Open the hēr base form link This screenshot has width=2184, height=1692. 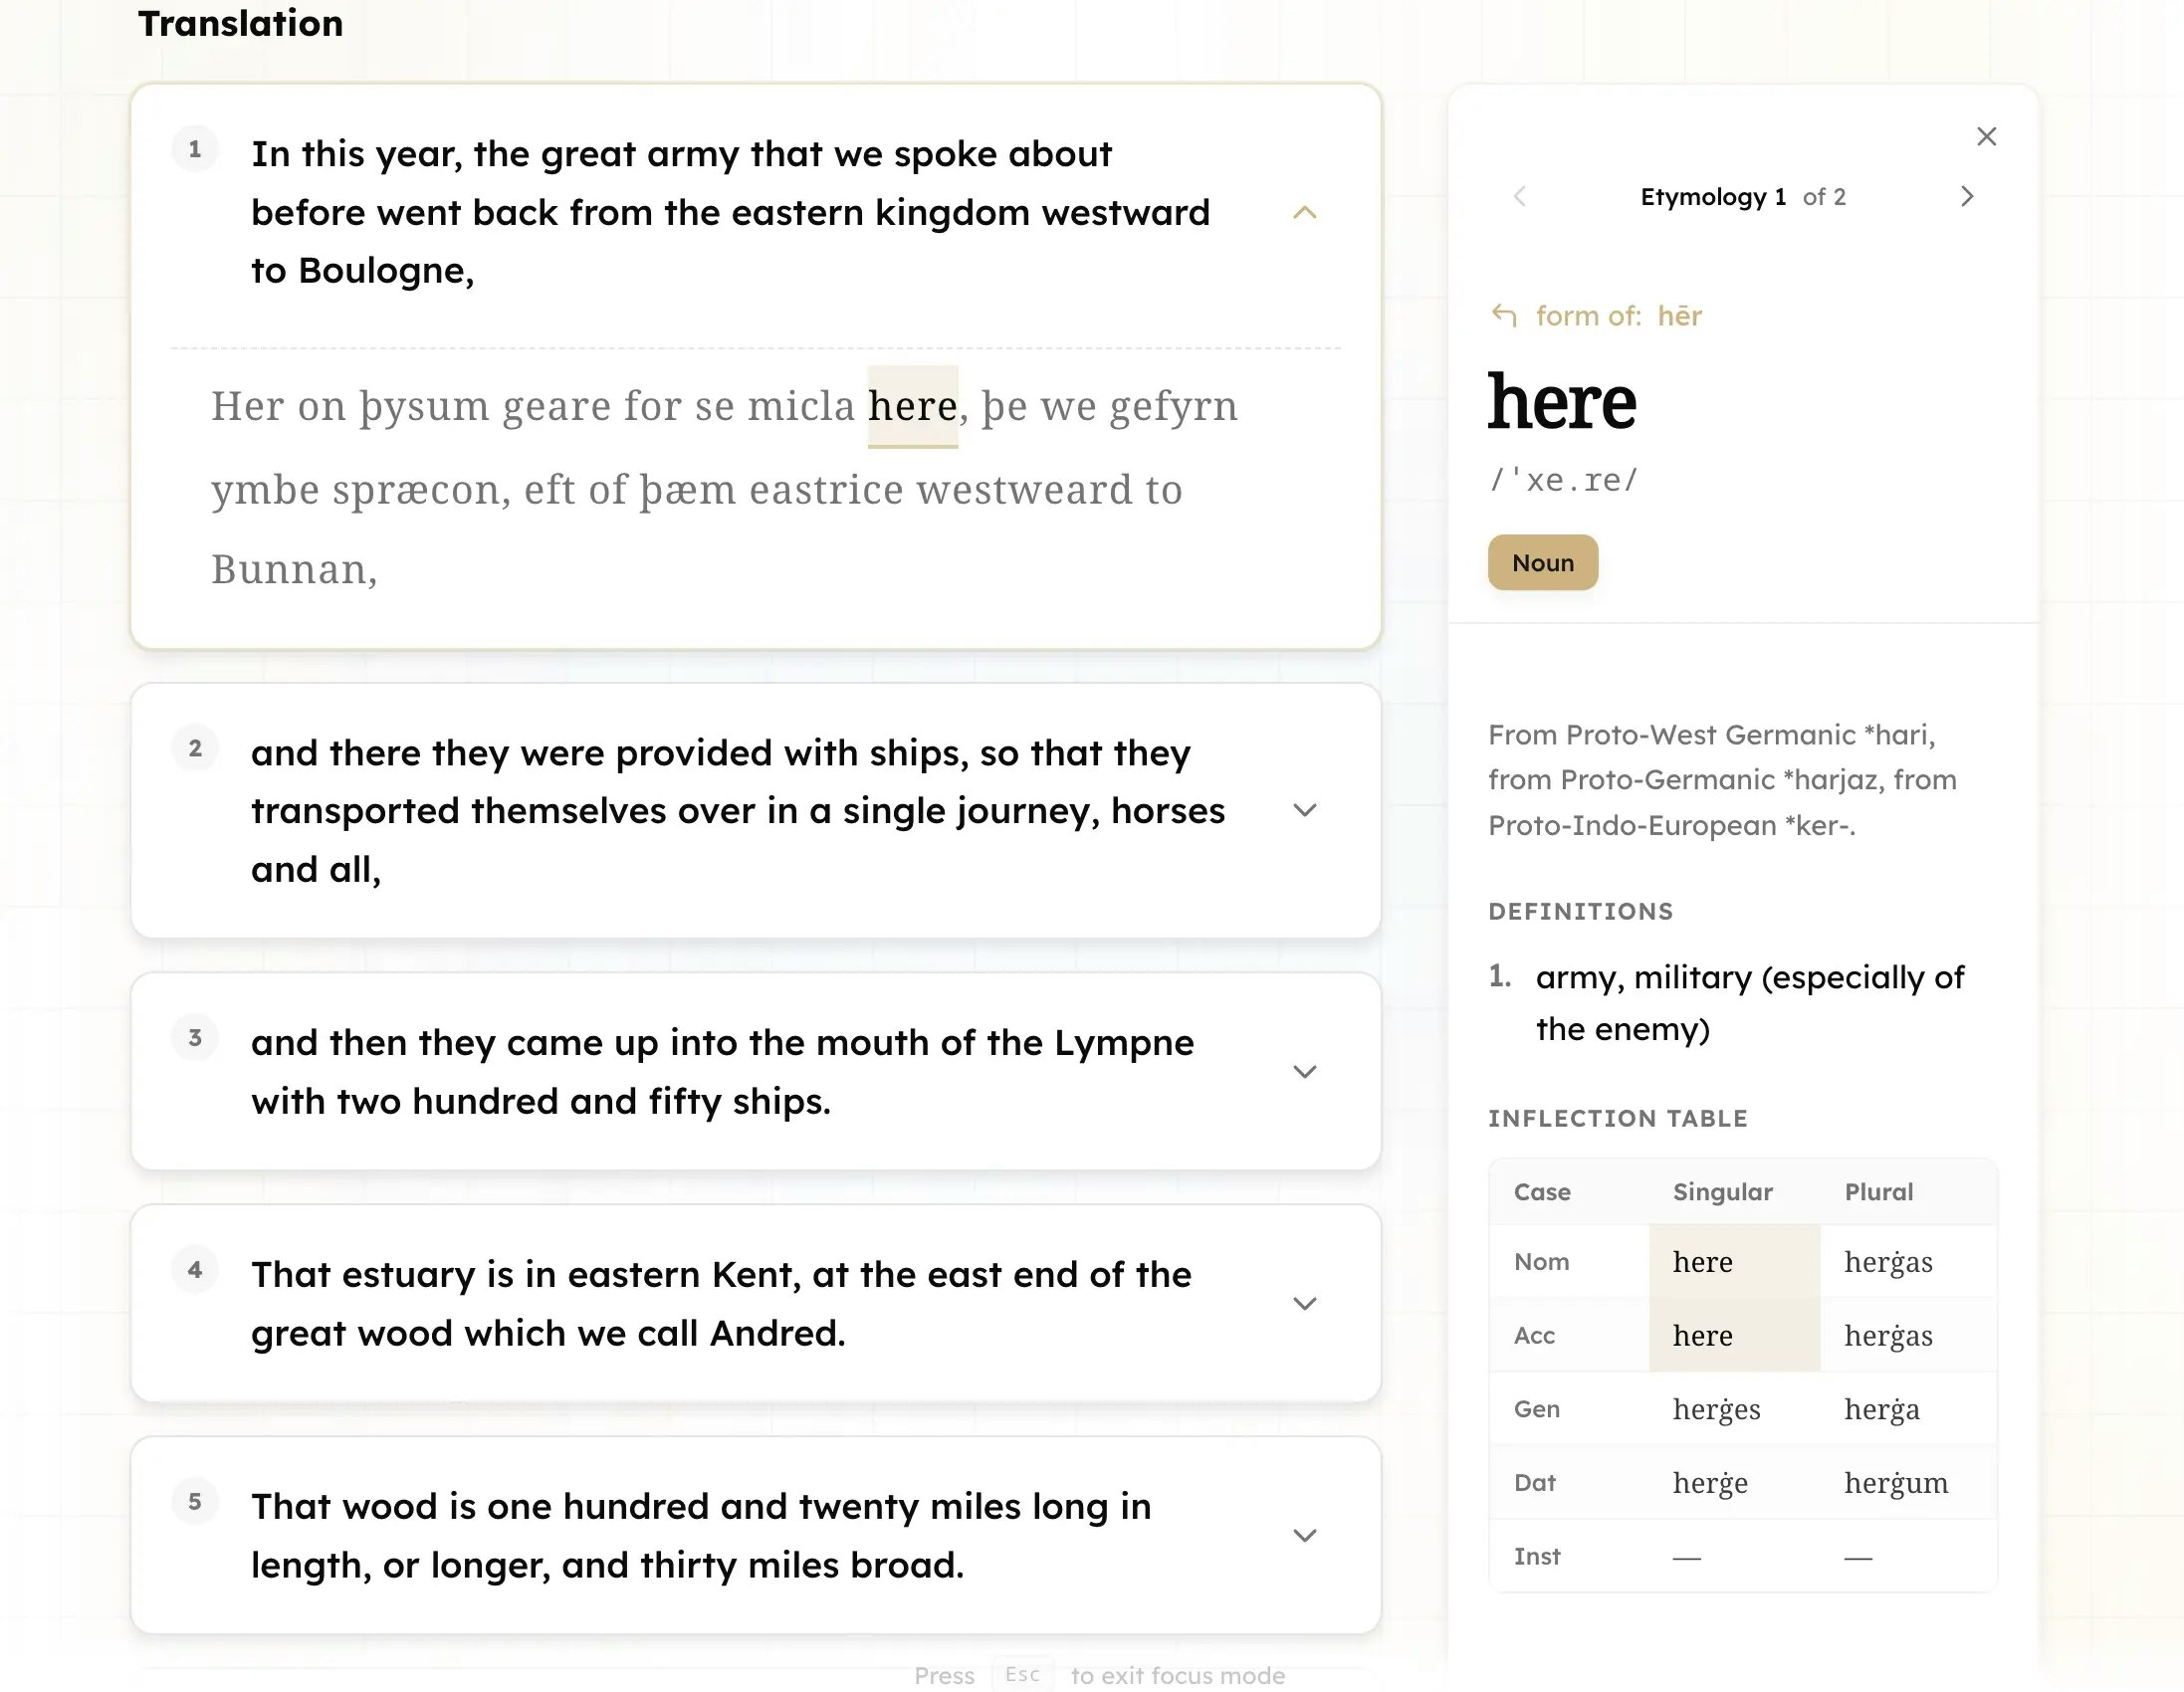pyautogui.click(x=1679, y=316)
